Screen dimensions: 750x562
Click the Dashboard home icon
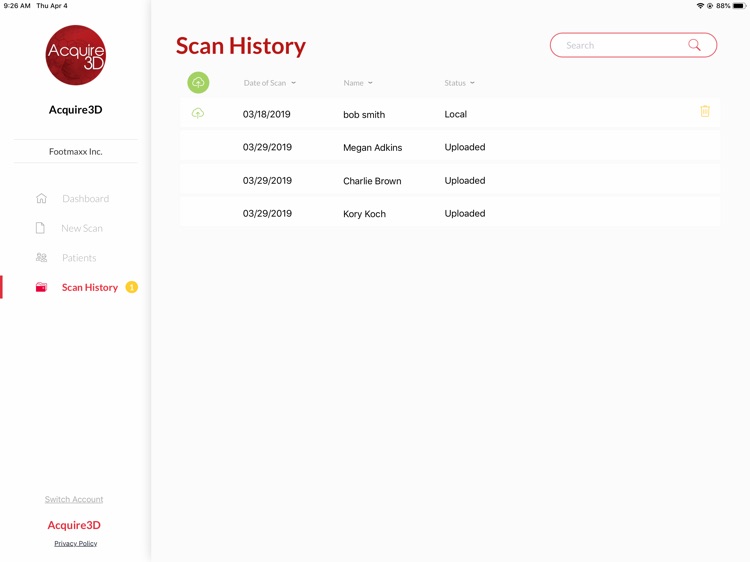[x=42, y=198]
